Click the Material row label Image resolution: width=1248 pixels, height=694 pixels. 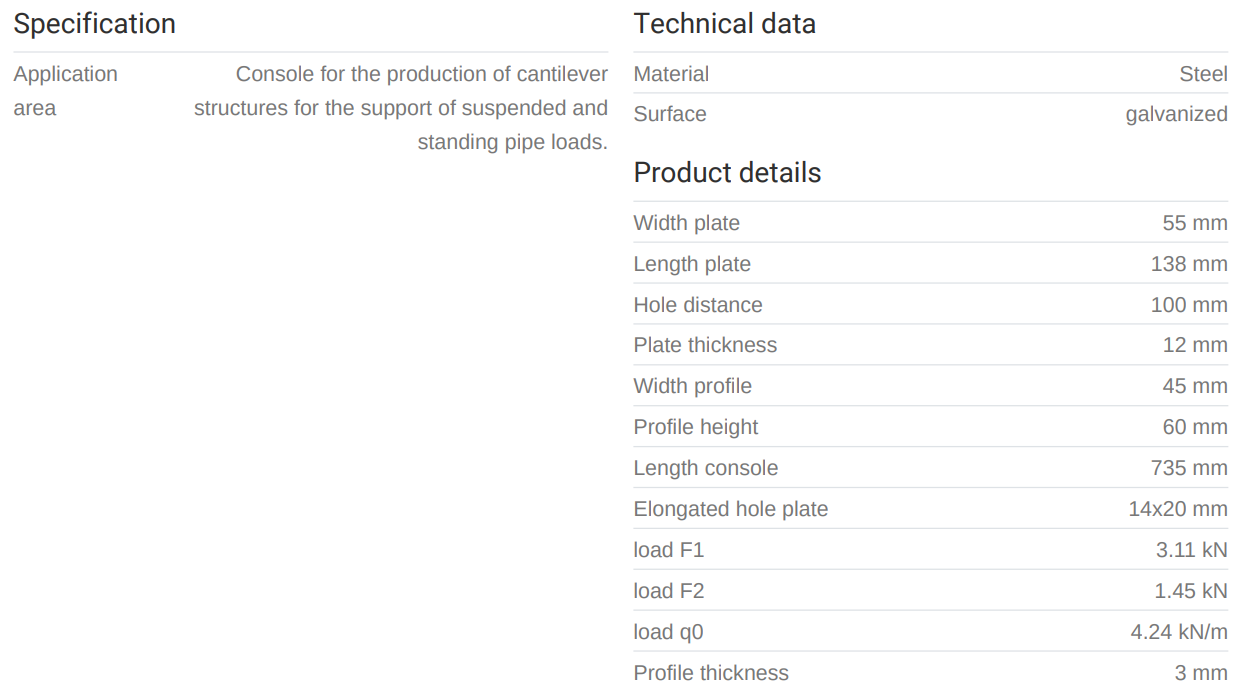pos(671,74)
